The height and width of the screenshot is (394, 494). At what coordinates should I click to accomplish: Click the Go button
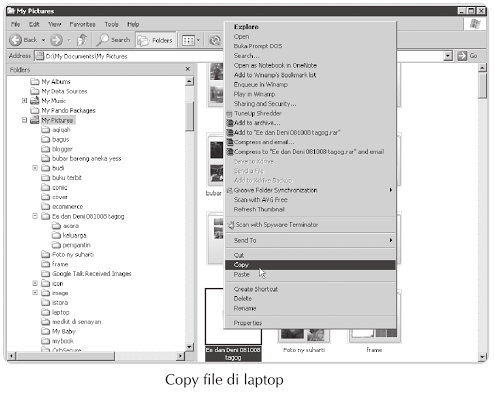click(467, 56)
